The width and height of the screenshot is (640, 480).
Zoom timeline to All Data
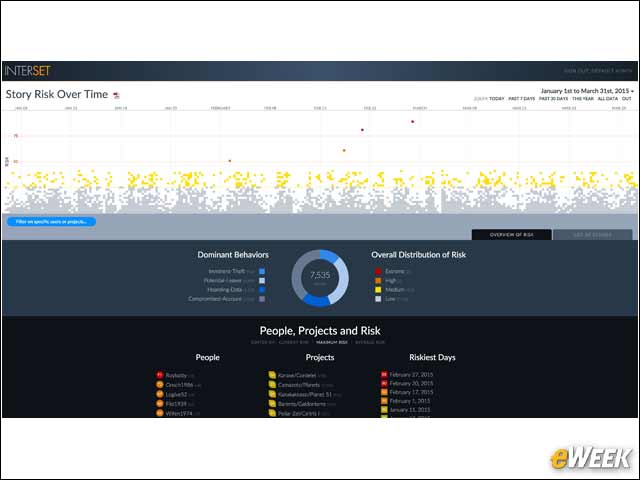tap(607, 99)
